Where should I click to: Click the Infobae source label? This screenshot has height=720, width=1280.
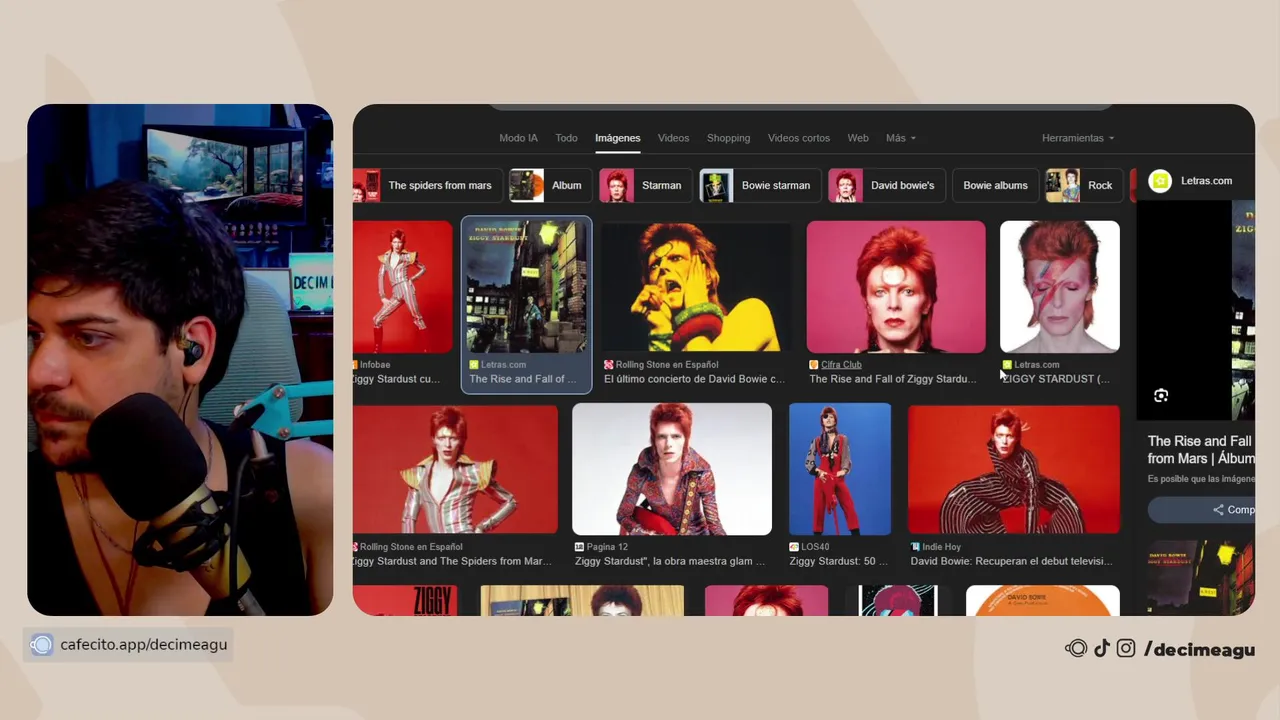(375, 365)
